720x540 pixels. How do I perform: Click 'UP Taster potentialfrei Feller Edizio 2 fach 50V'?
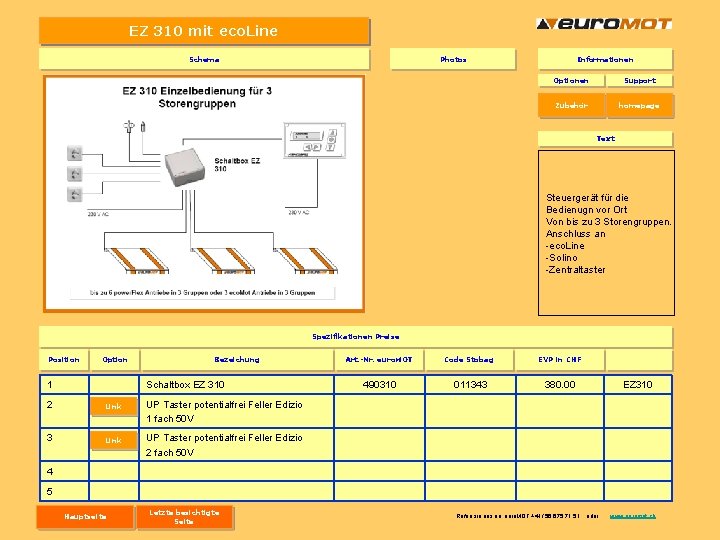click(x=236, y=444)
